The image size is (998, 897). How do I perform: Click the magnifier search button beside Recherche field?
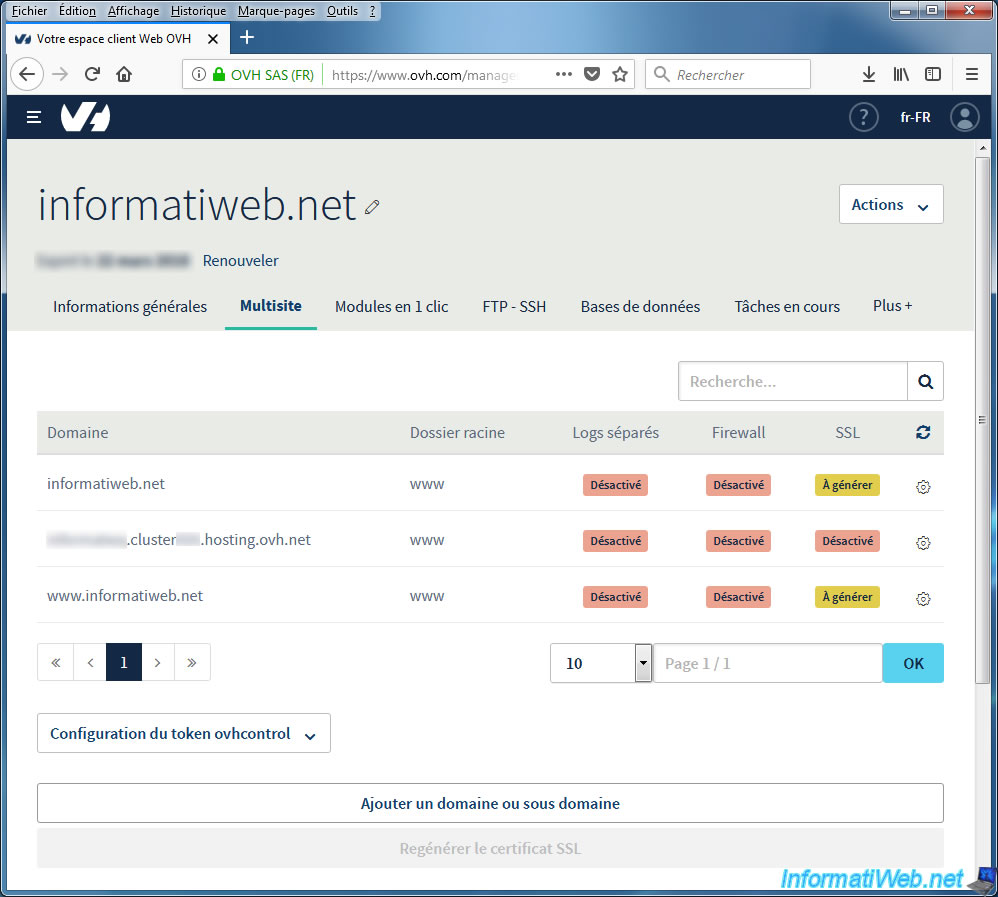[925, 381]
